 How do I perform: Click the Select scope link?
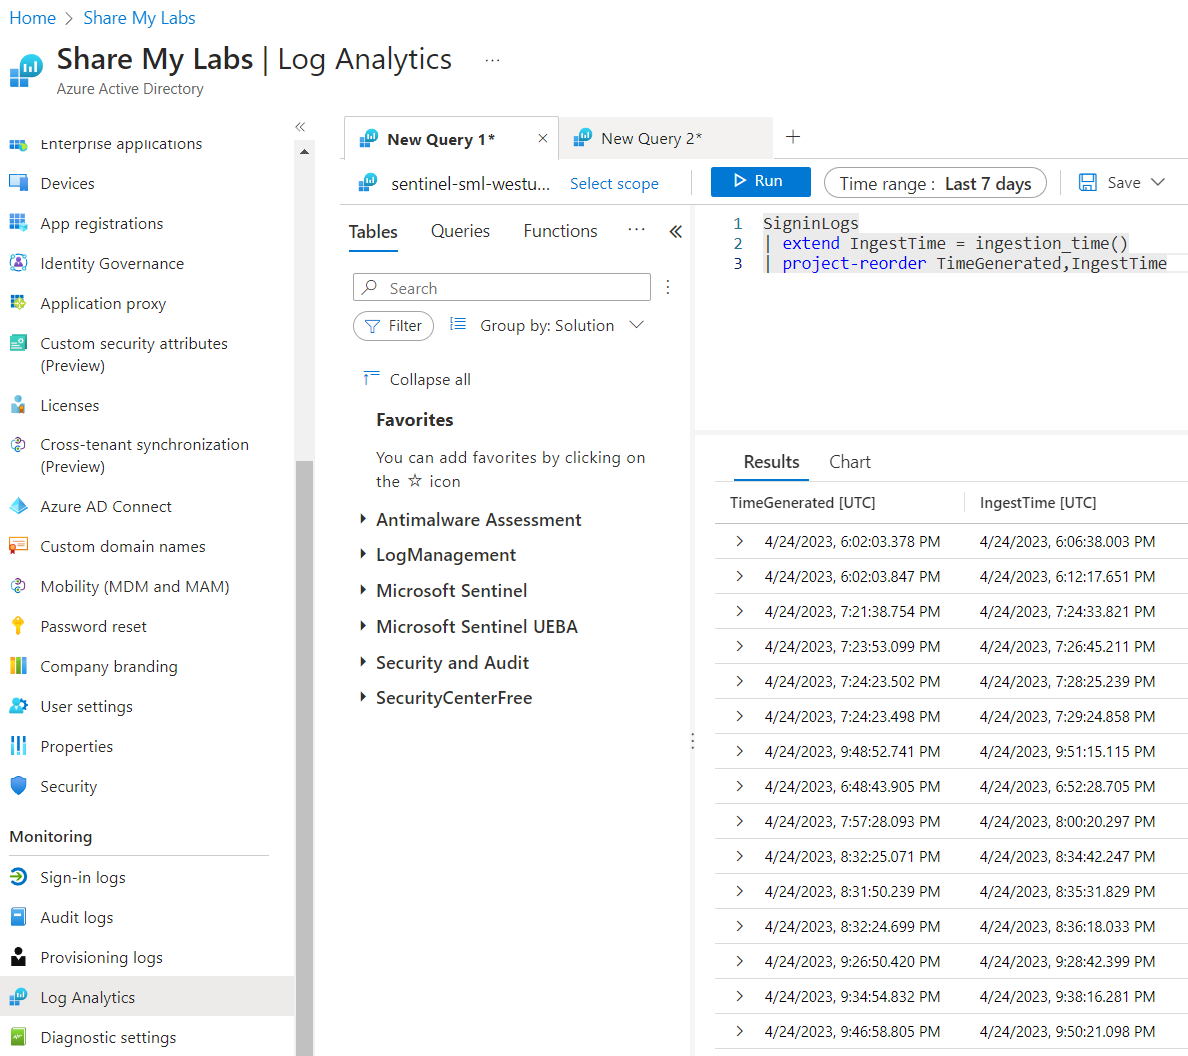(614, 183)
